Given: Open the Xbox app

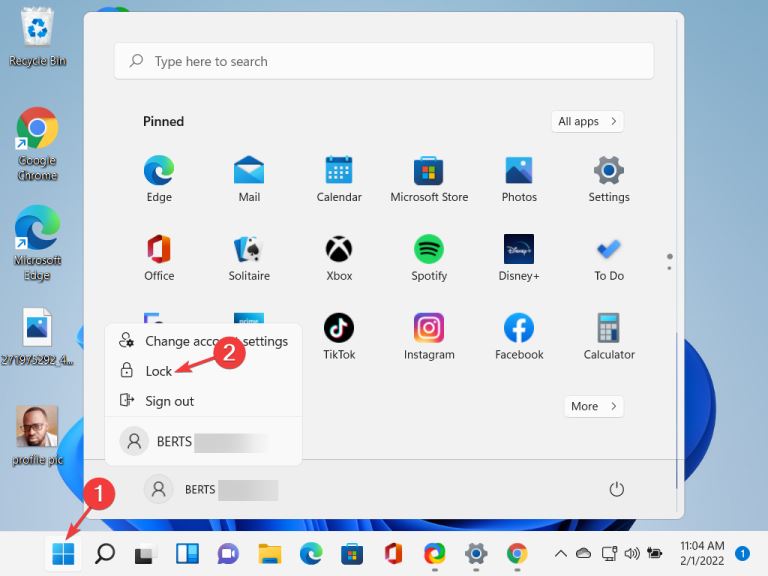Looking at the screenshot, I should 339,257.
